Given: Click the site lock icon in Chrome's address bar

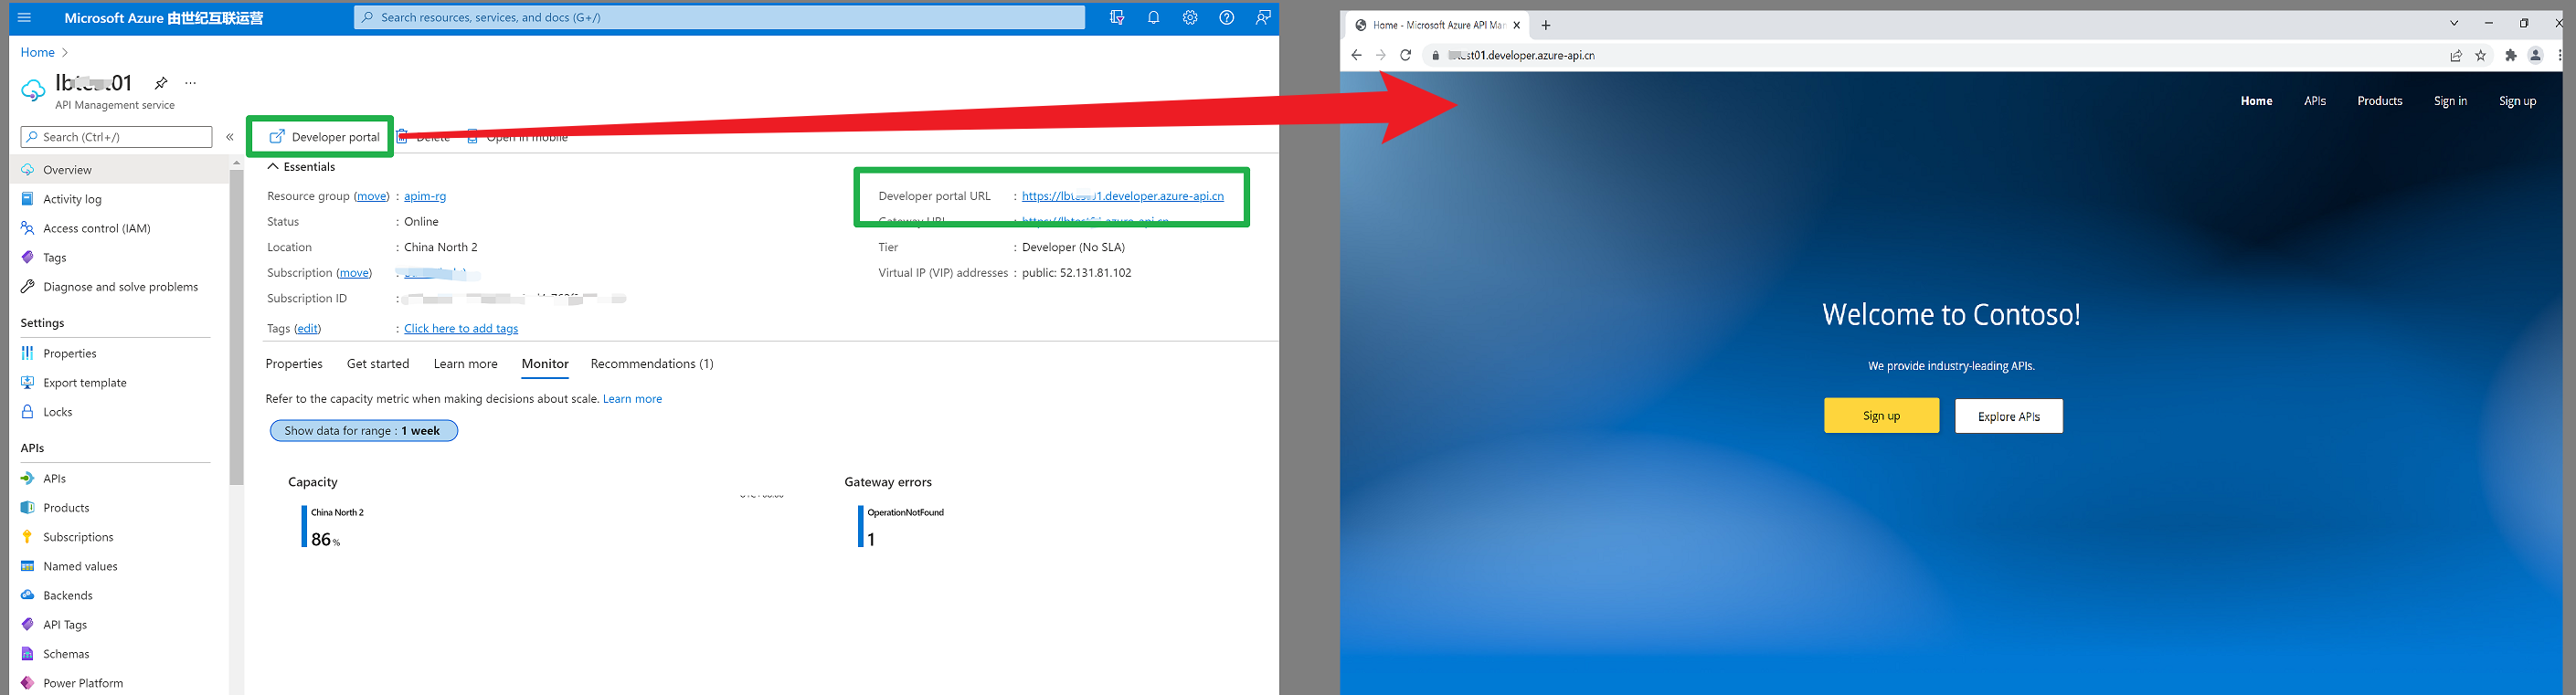Looking at the screenshot, I should pos(1436,56).
